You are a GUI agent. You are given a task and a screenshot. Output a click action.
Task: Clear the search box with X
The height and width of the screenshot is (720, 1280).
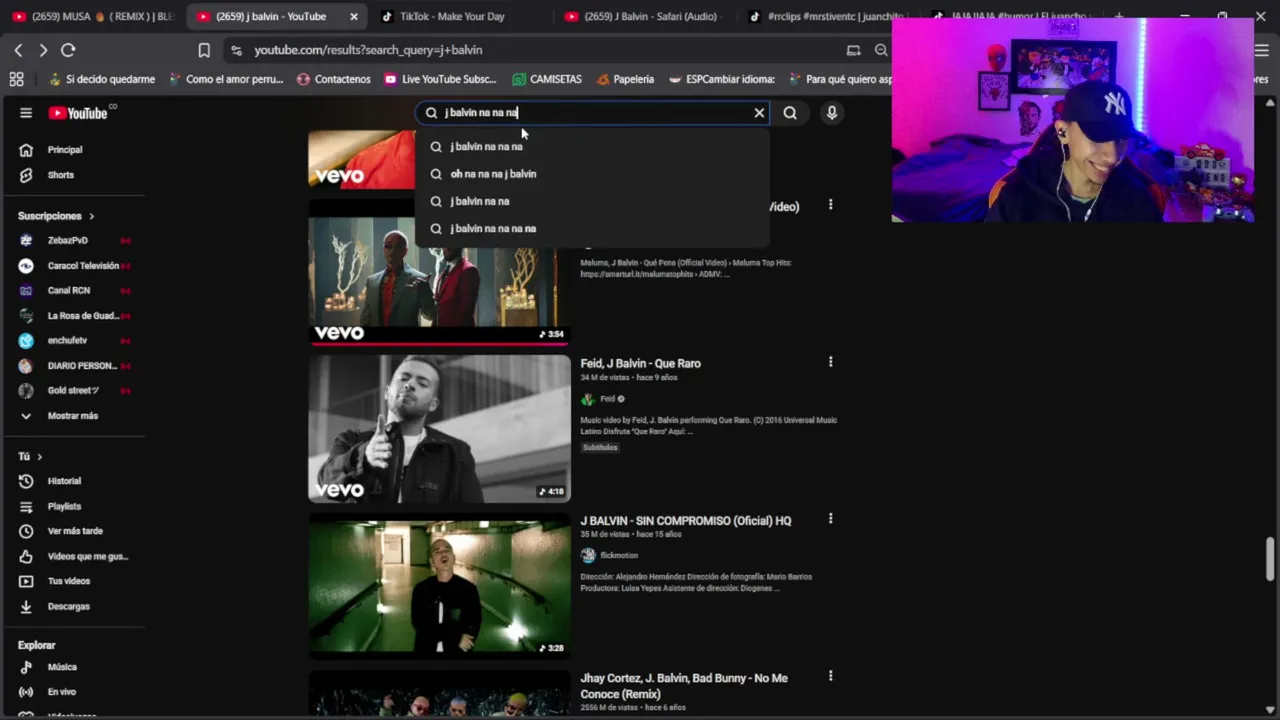click(759, 113)
